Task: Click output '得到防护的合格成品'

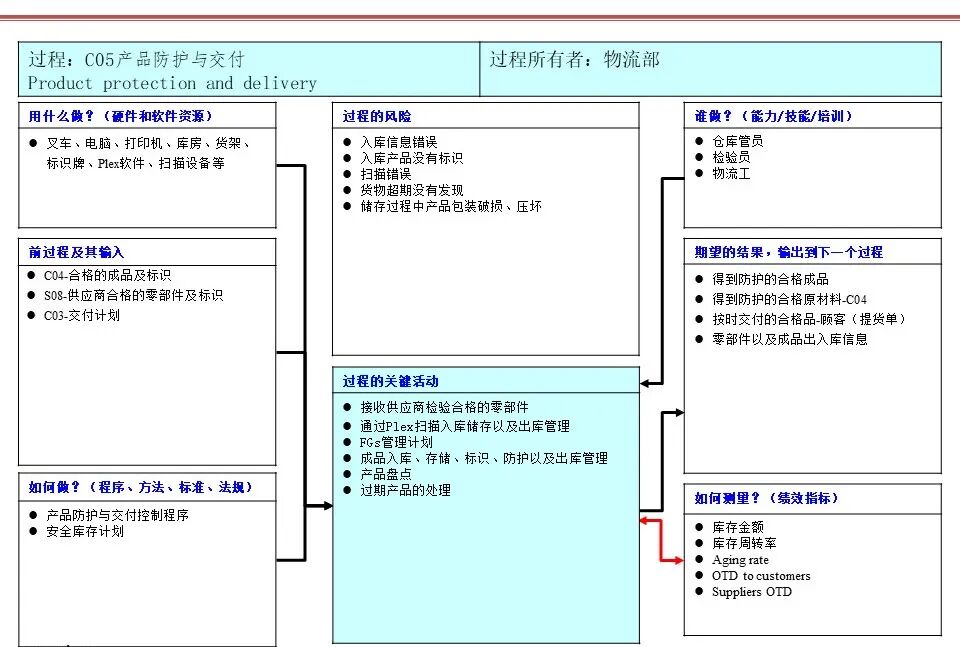Action: pyautogui.click(x=770, y=280)
